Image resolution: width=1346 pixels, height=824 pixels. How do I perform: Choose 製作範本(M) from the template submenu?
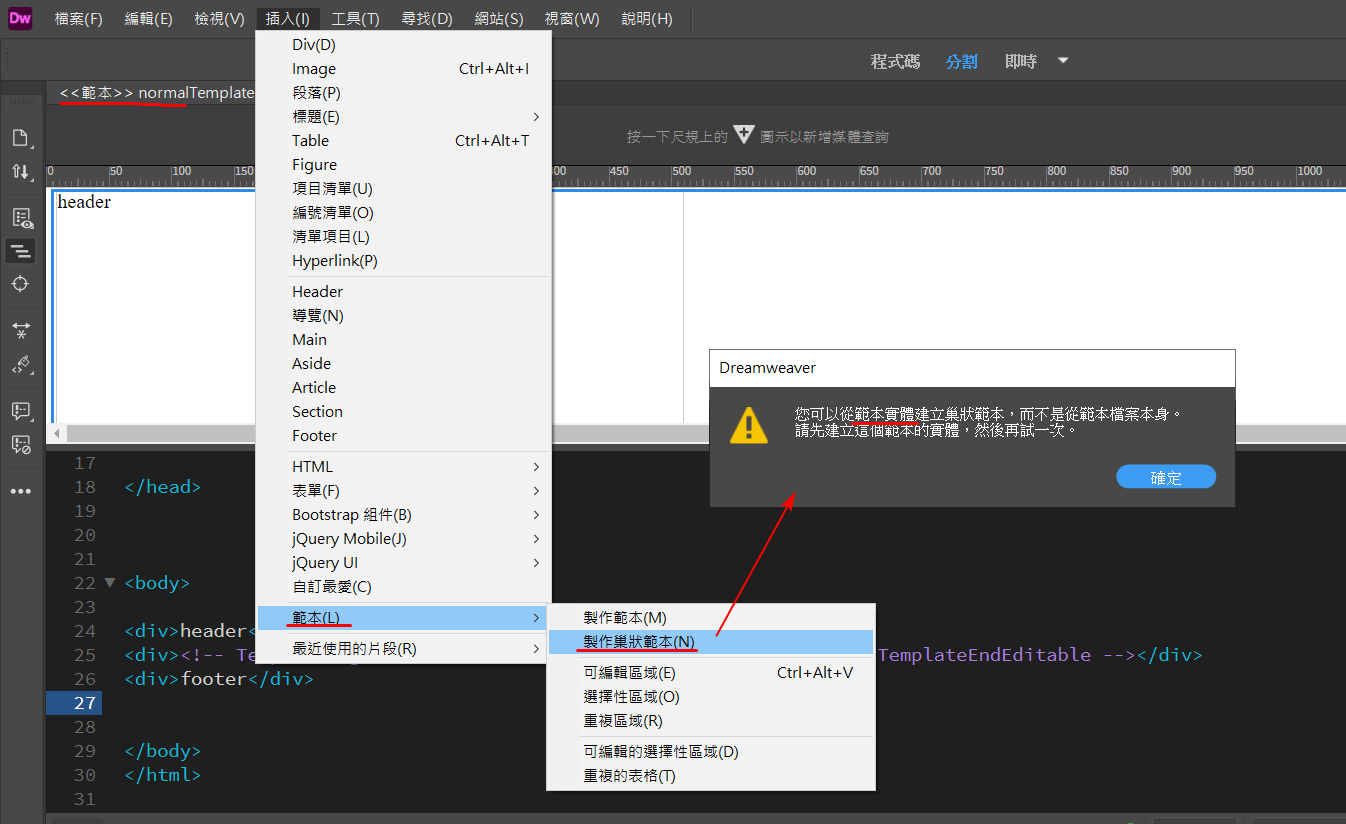coord(625,617)
